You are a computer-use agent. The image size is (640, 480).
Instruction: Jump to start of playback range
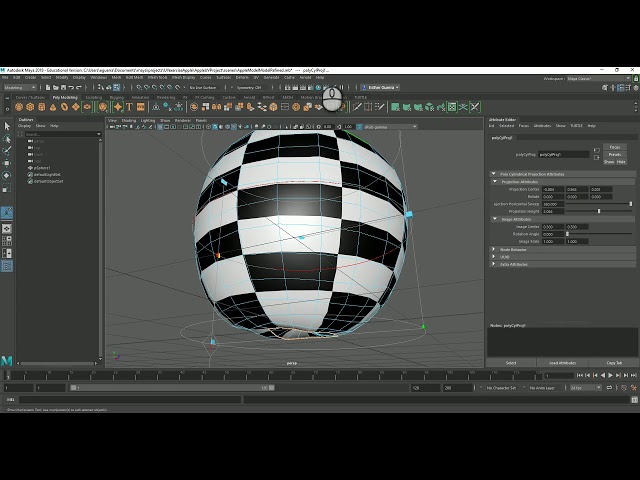coord(580,375)
